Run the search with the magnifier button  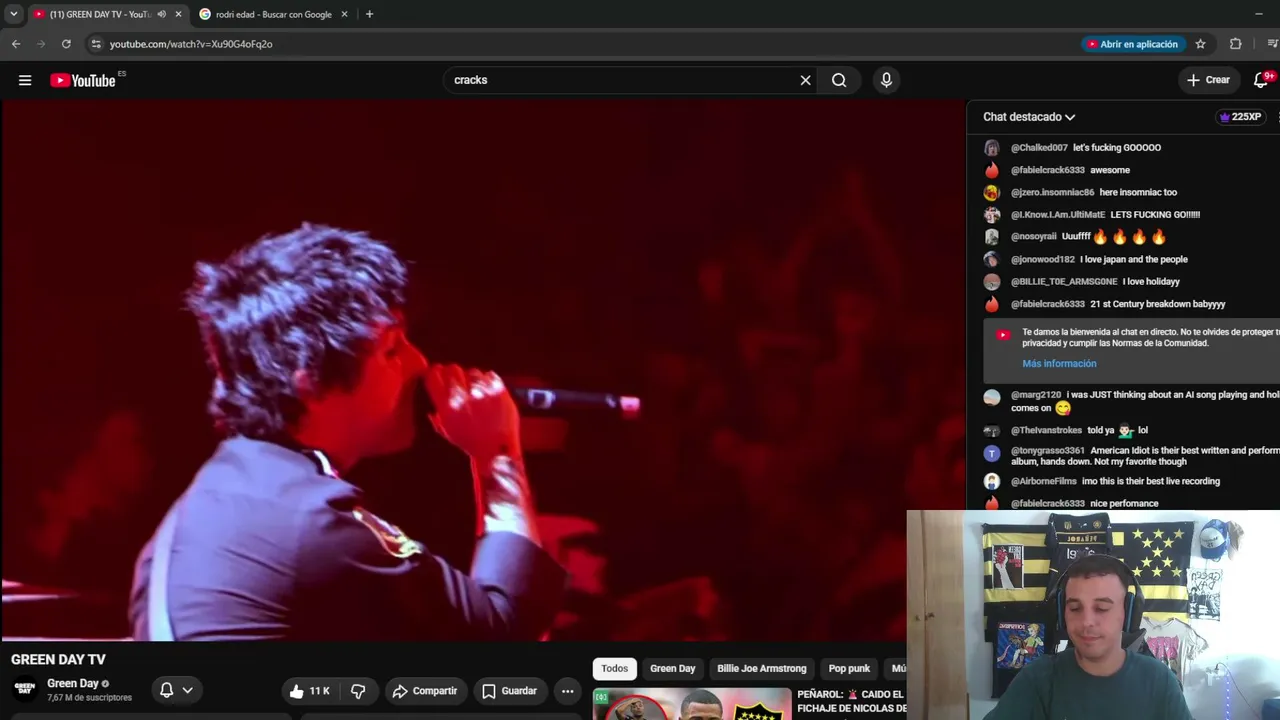pos(839,80)
